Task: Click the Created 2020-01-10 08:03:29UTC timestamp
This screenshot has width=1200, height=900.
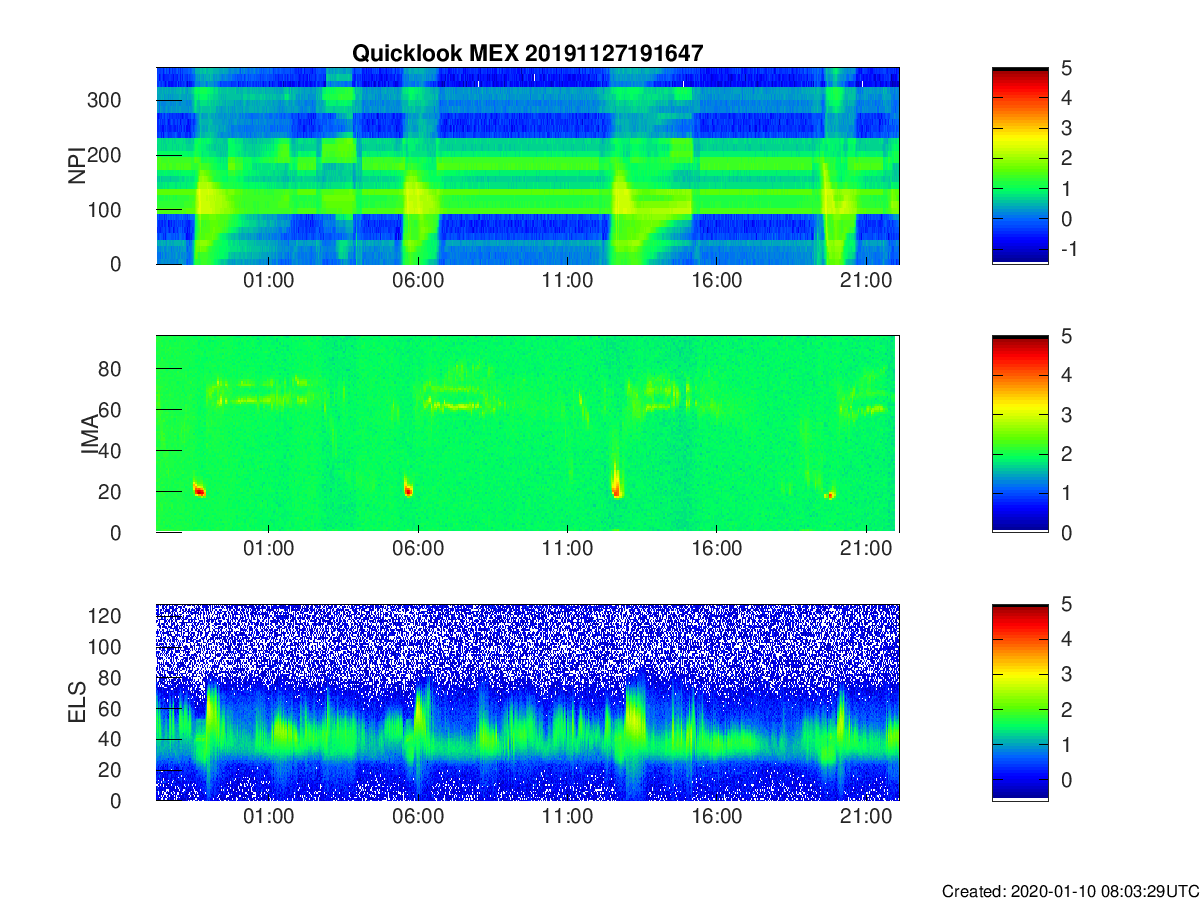Action: 1070,891
